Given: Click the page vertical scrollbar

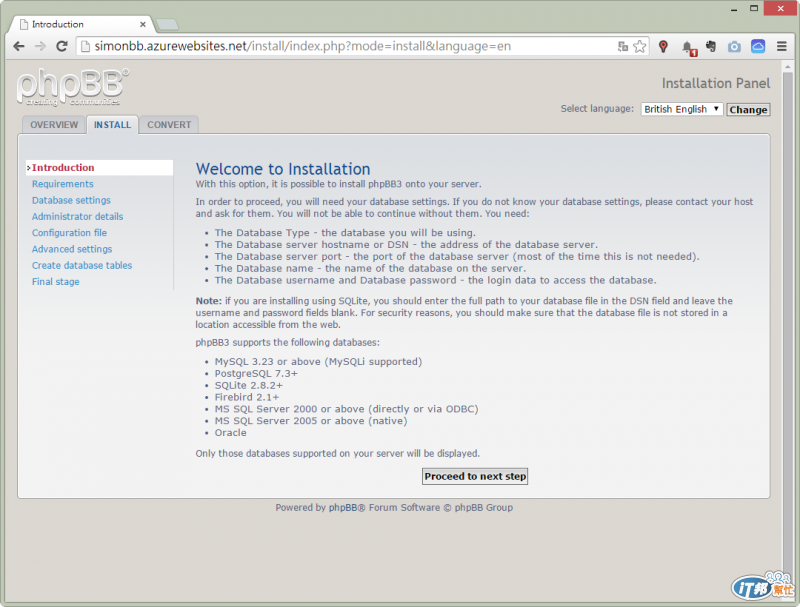Looking at the screenshot, I should (787, 326).
